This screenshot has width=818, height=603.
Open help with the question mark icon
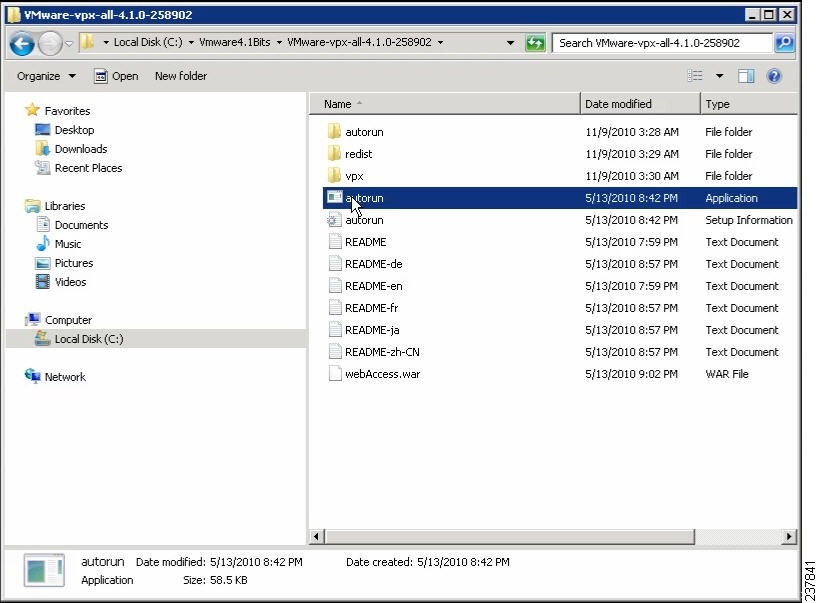pyautogui.click(x=774, y=76)
